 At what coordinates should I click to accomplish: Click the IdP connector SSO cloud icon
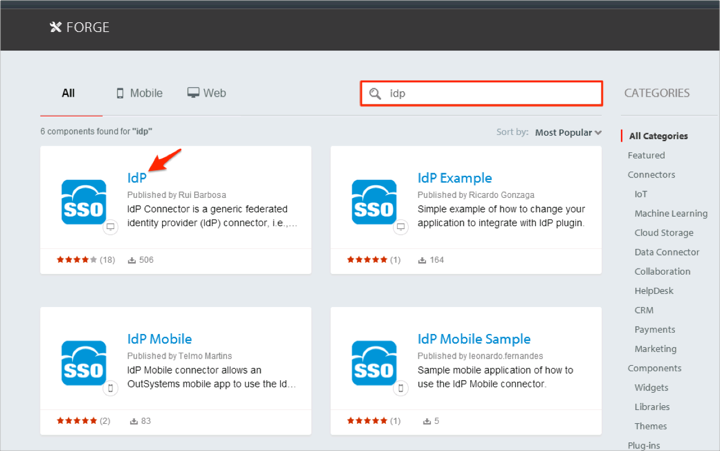coord(83,202)
